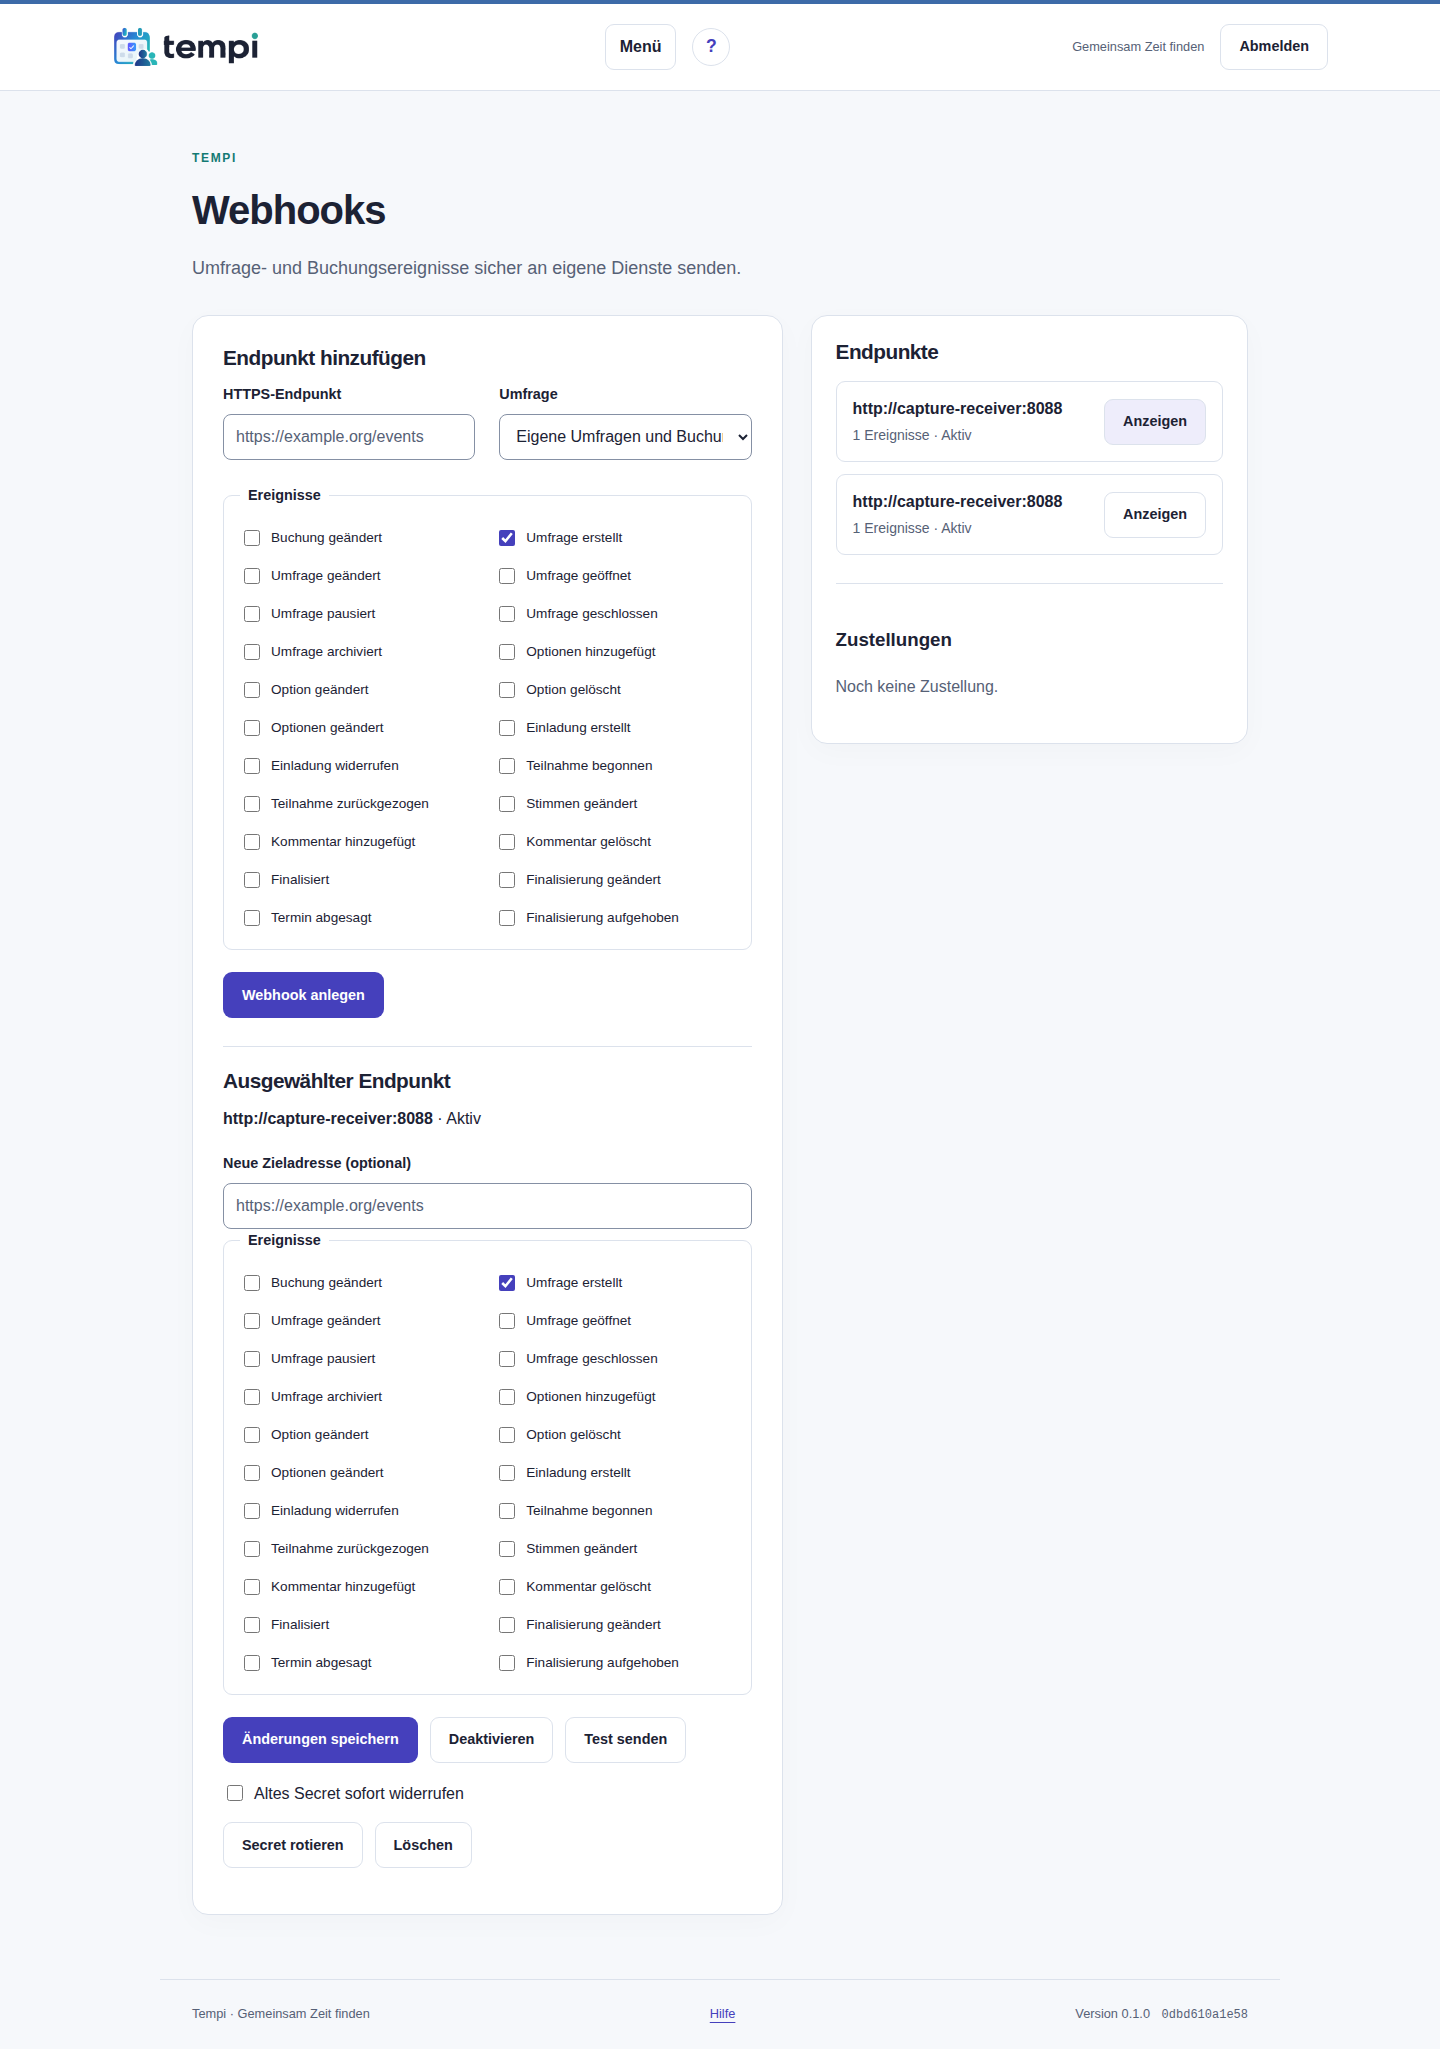Check Umfrage archiviert in selected endpoint section
Screen dimensions: 1440x2049
tap(252, 1397)
